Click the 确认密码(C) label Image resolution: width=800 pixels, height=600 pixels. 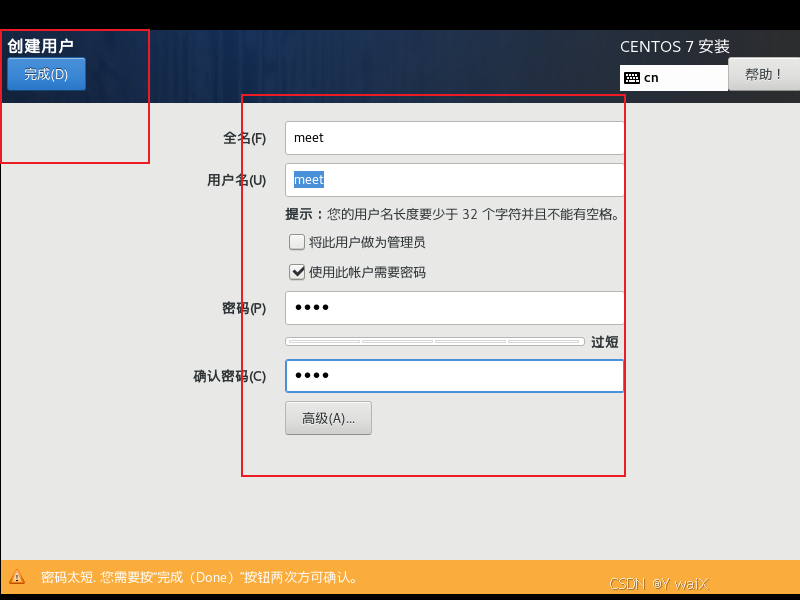click(x=230, y=377)
